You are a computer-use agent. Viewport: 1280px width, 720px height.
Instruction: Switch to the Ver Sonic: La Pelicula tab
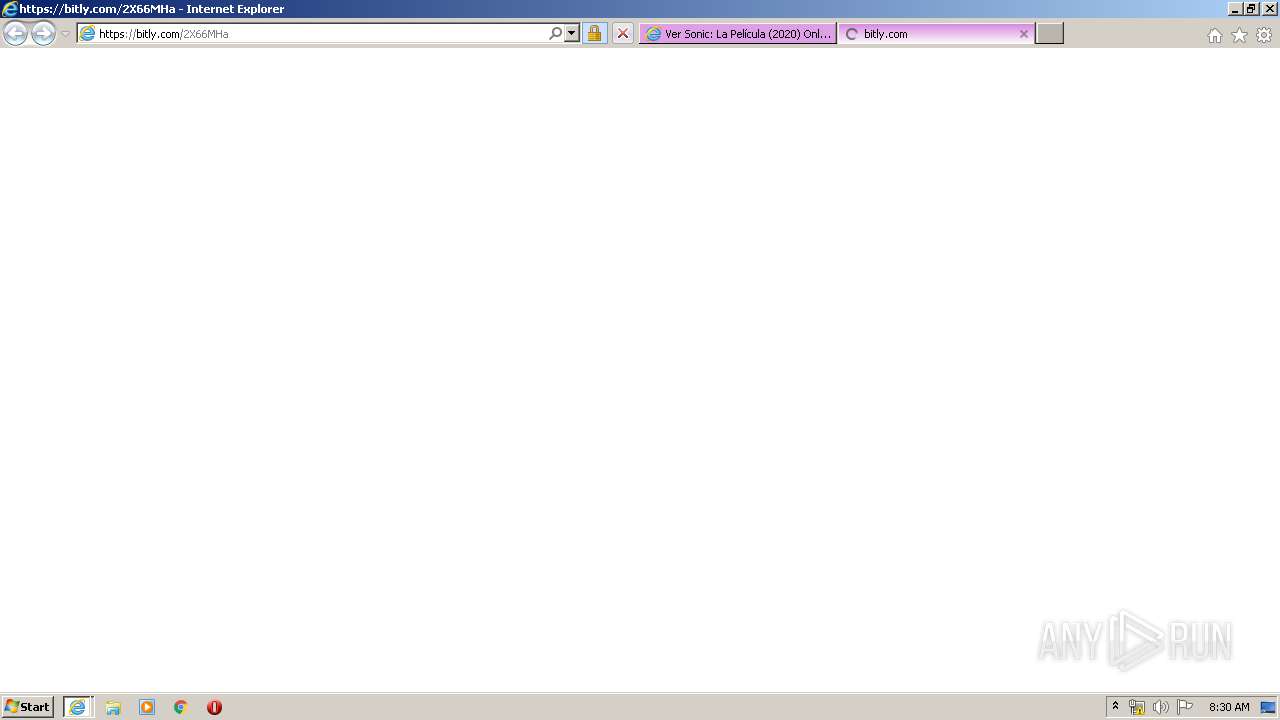(738, 33)
